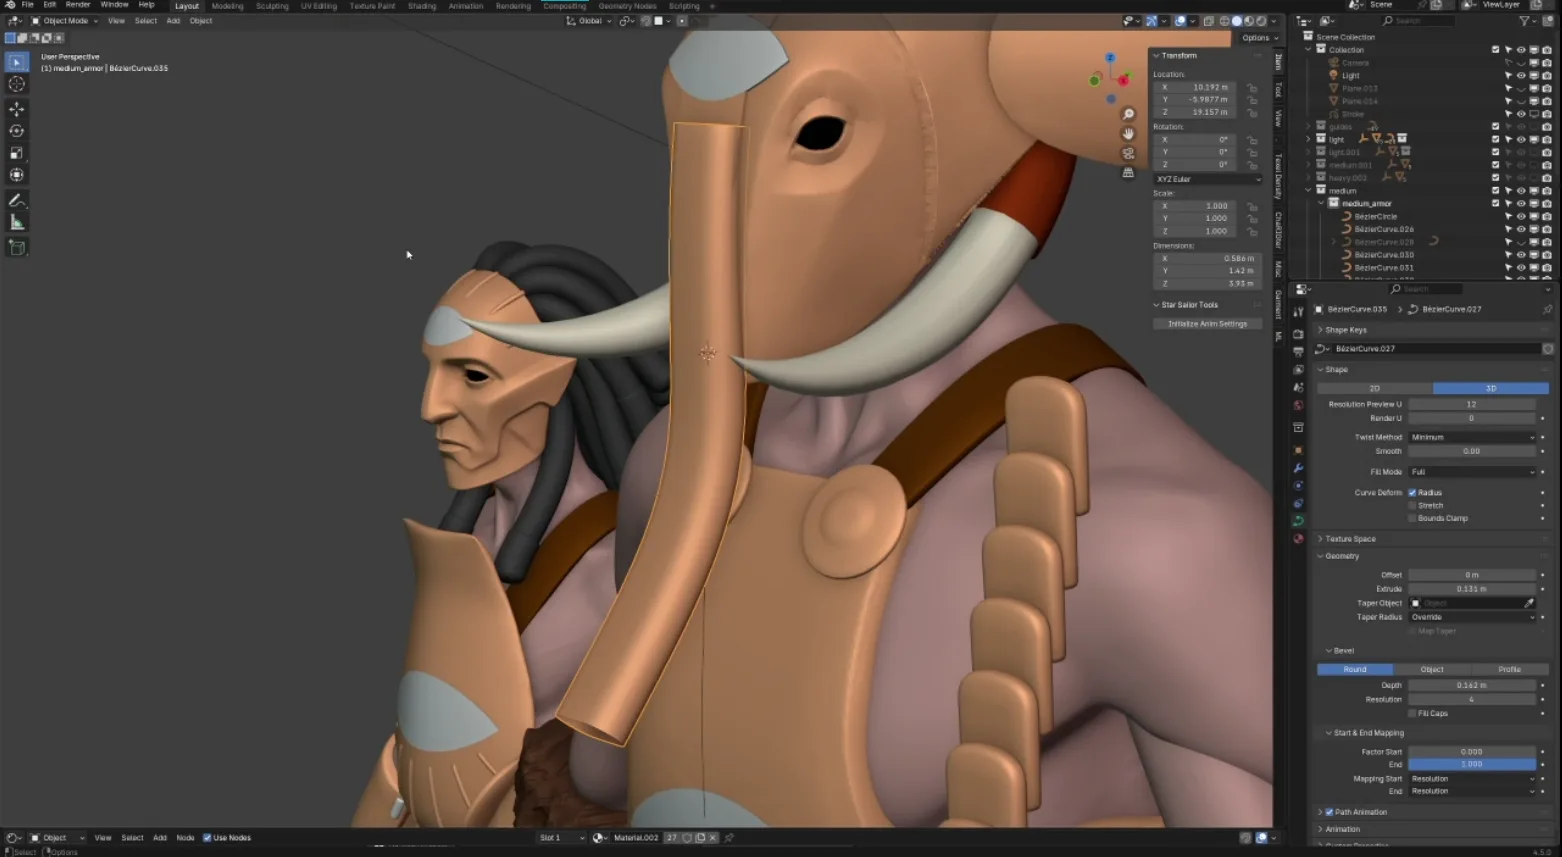Viewport: 1562px width, 857px height.
Task: Click the outliner filter funnel icon
Action: click(1525, 20)
